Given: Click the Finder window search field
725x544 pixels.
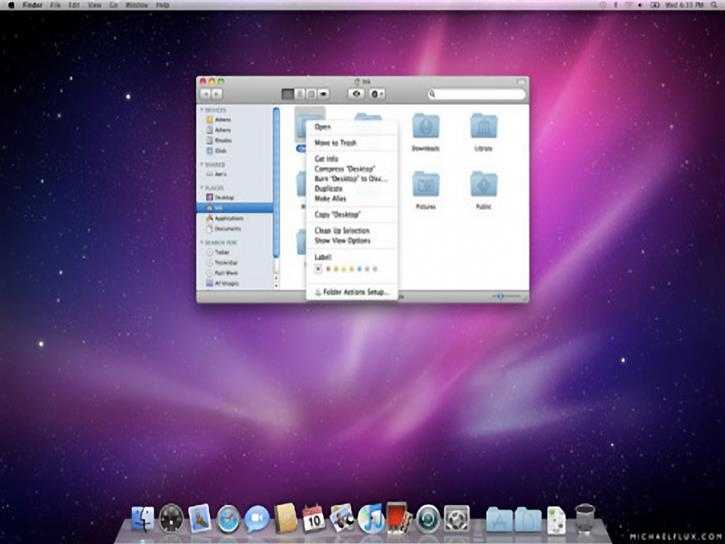Looking at the screenshot, I should (477, 94).
